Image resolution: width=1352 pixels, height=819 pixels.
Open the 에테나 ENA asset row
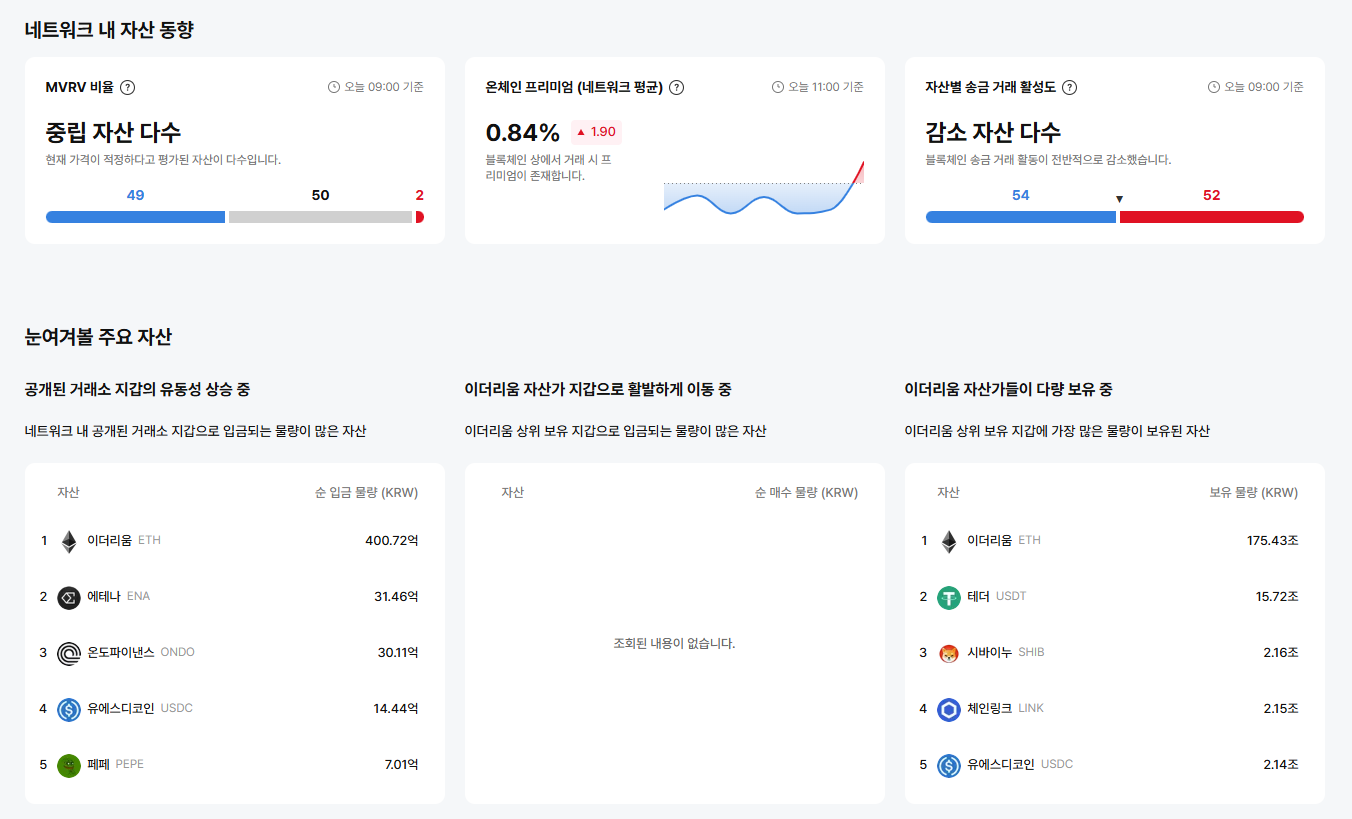235,597
